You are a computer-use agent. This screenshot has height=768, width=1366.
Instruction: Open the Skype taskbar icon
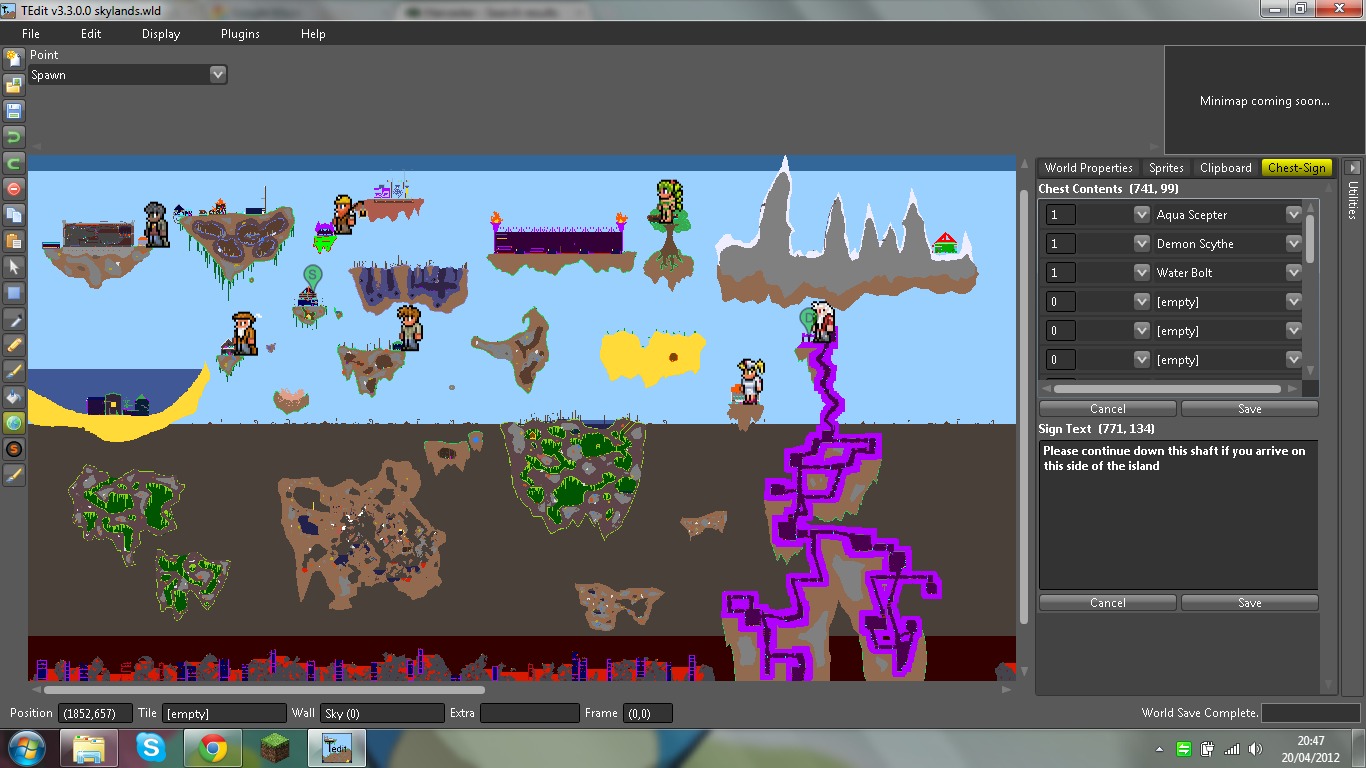(x=151, y=748)
